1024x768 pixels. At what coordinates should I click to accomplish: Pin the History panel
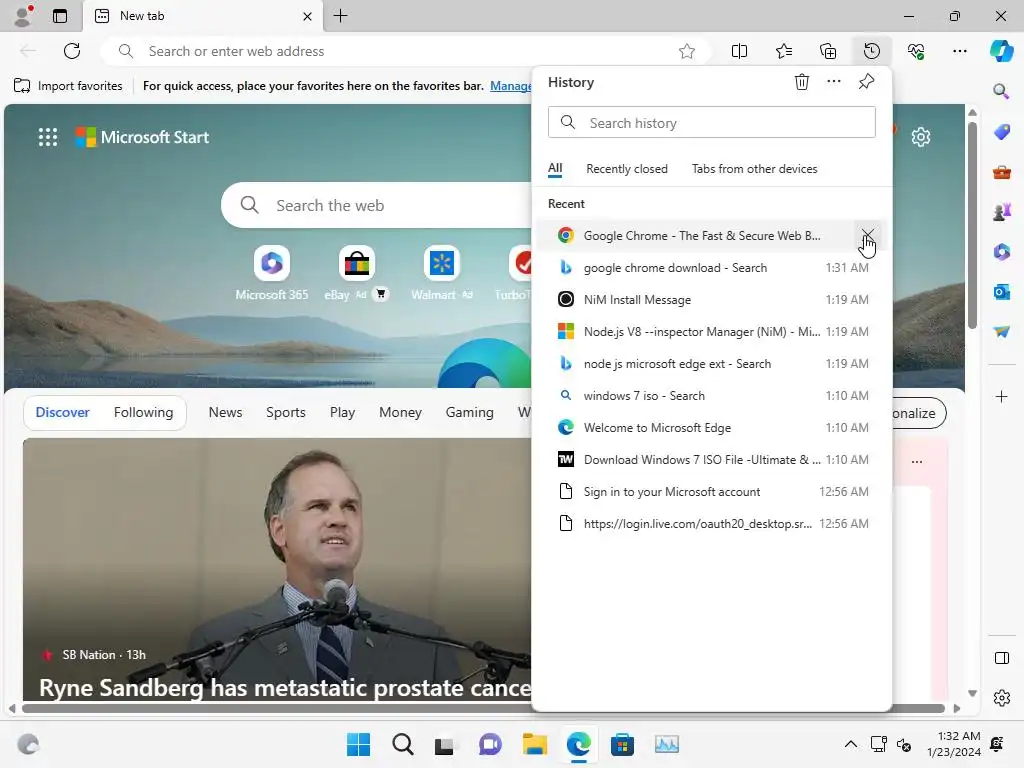coord(867,82)
